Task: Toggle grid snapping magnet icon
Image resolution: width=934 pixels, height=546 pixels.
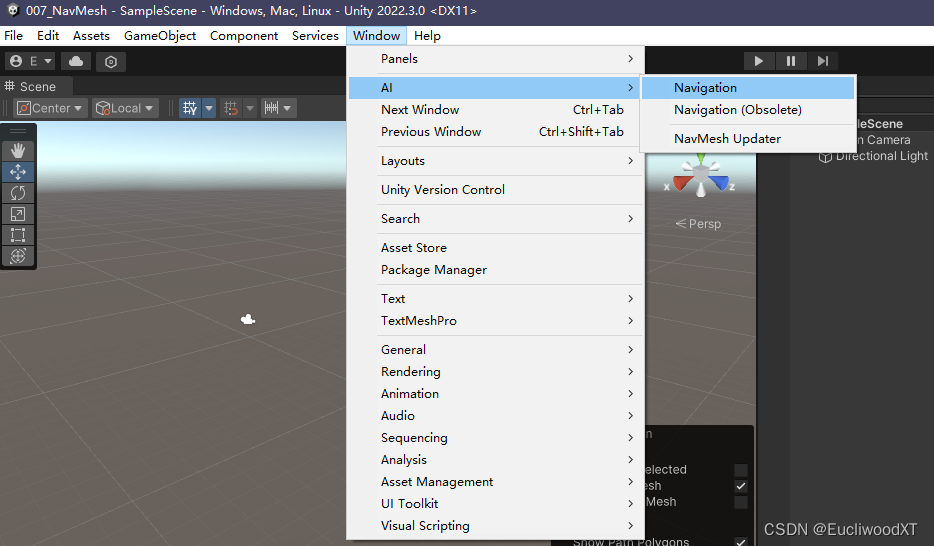Action: pyautogui.click(x=231, y=108)
